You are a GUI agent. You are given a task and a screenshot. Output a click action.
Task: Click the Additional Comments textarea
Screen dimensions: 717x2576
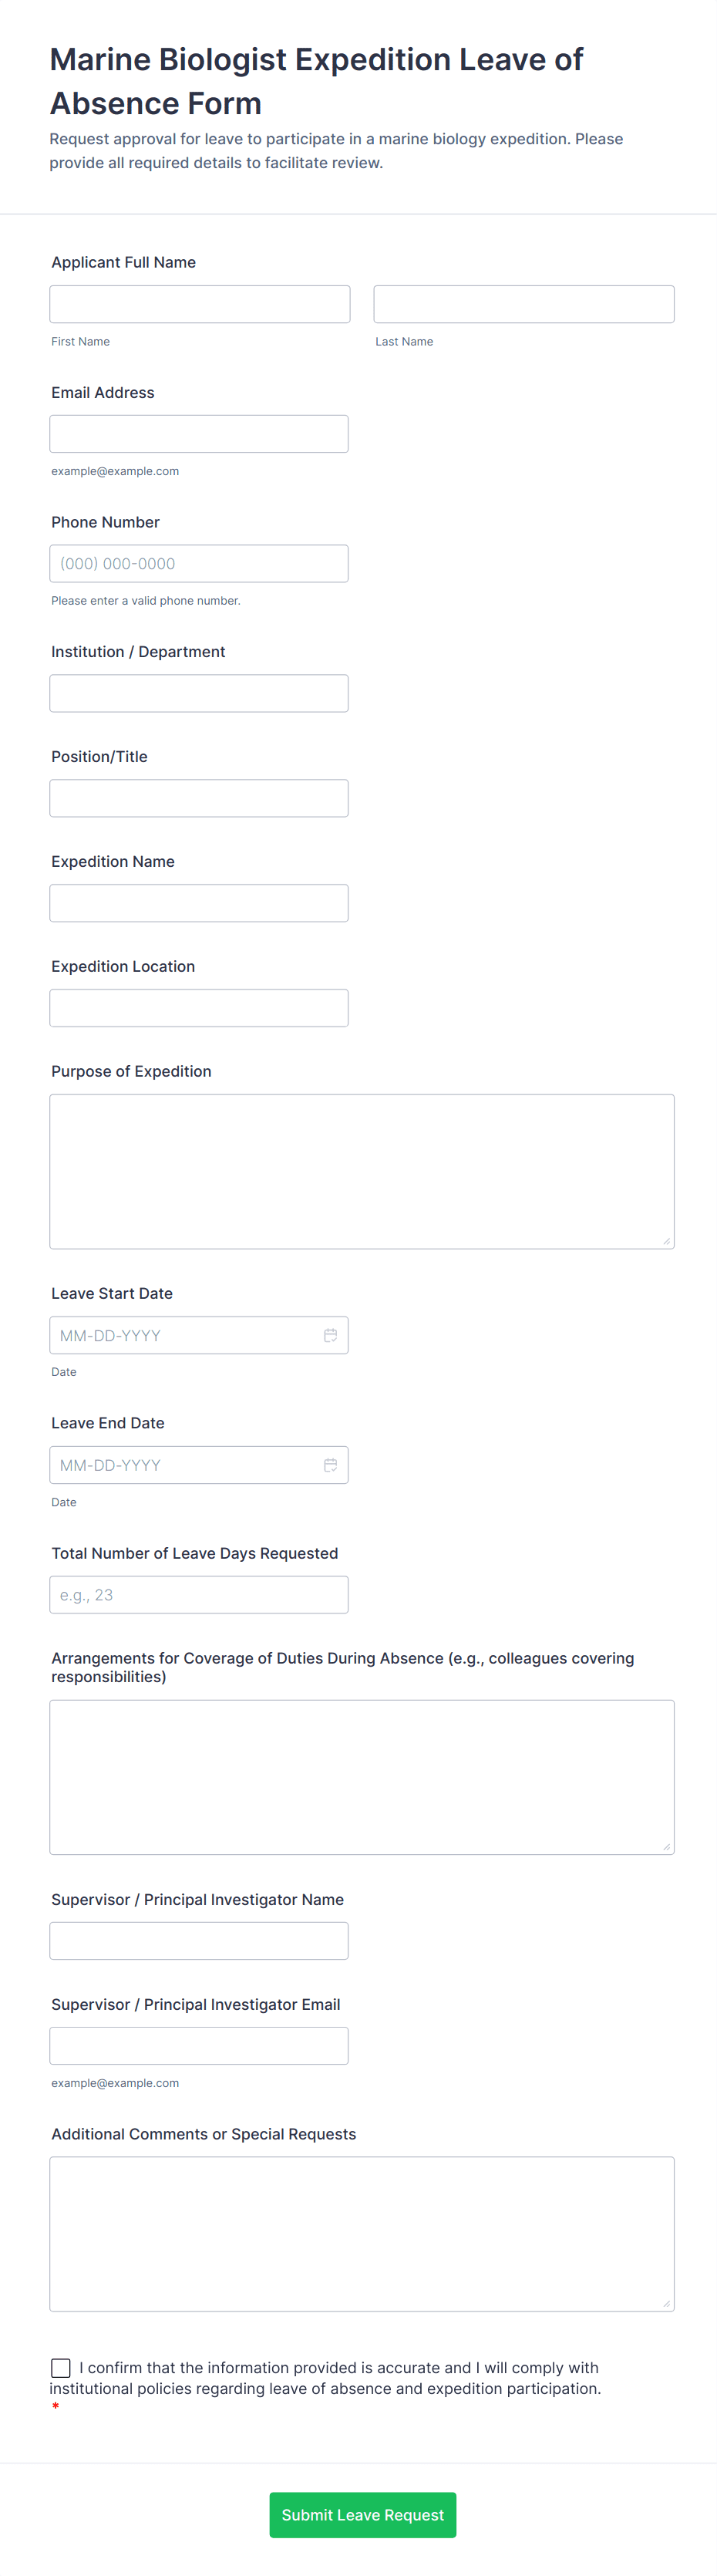pyautogui.click(x=362, y=2234)
